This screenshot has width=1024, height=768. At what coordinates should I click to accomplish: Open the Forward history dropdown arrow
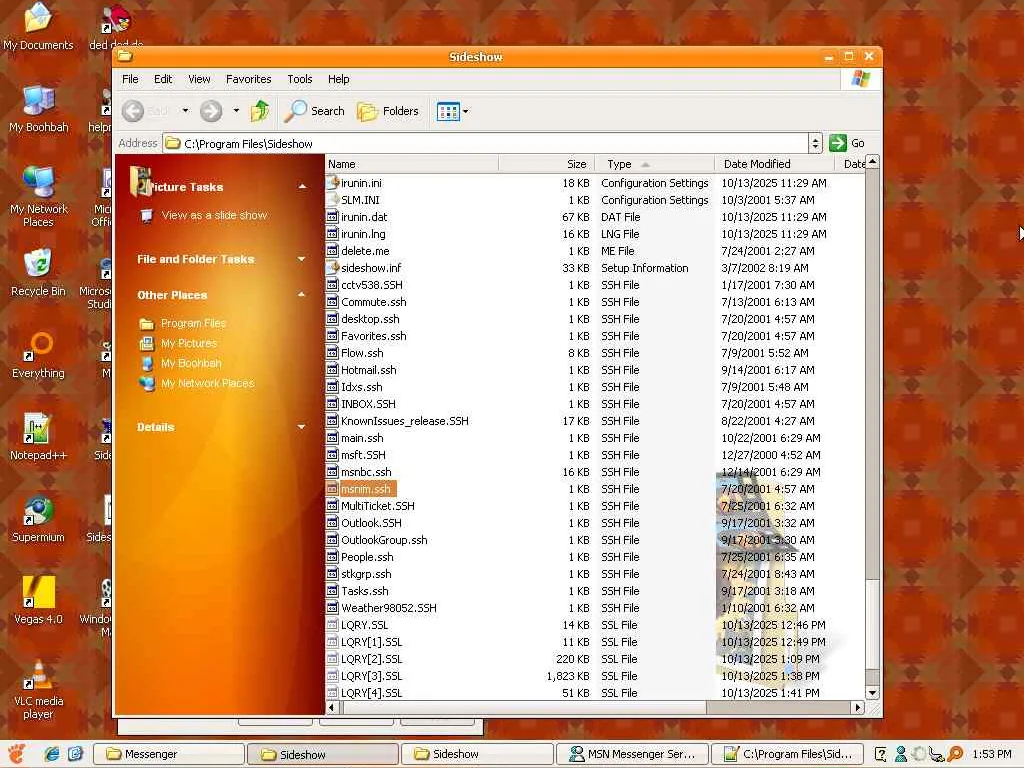236,111
